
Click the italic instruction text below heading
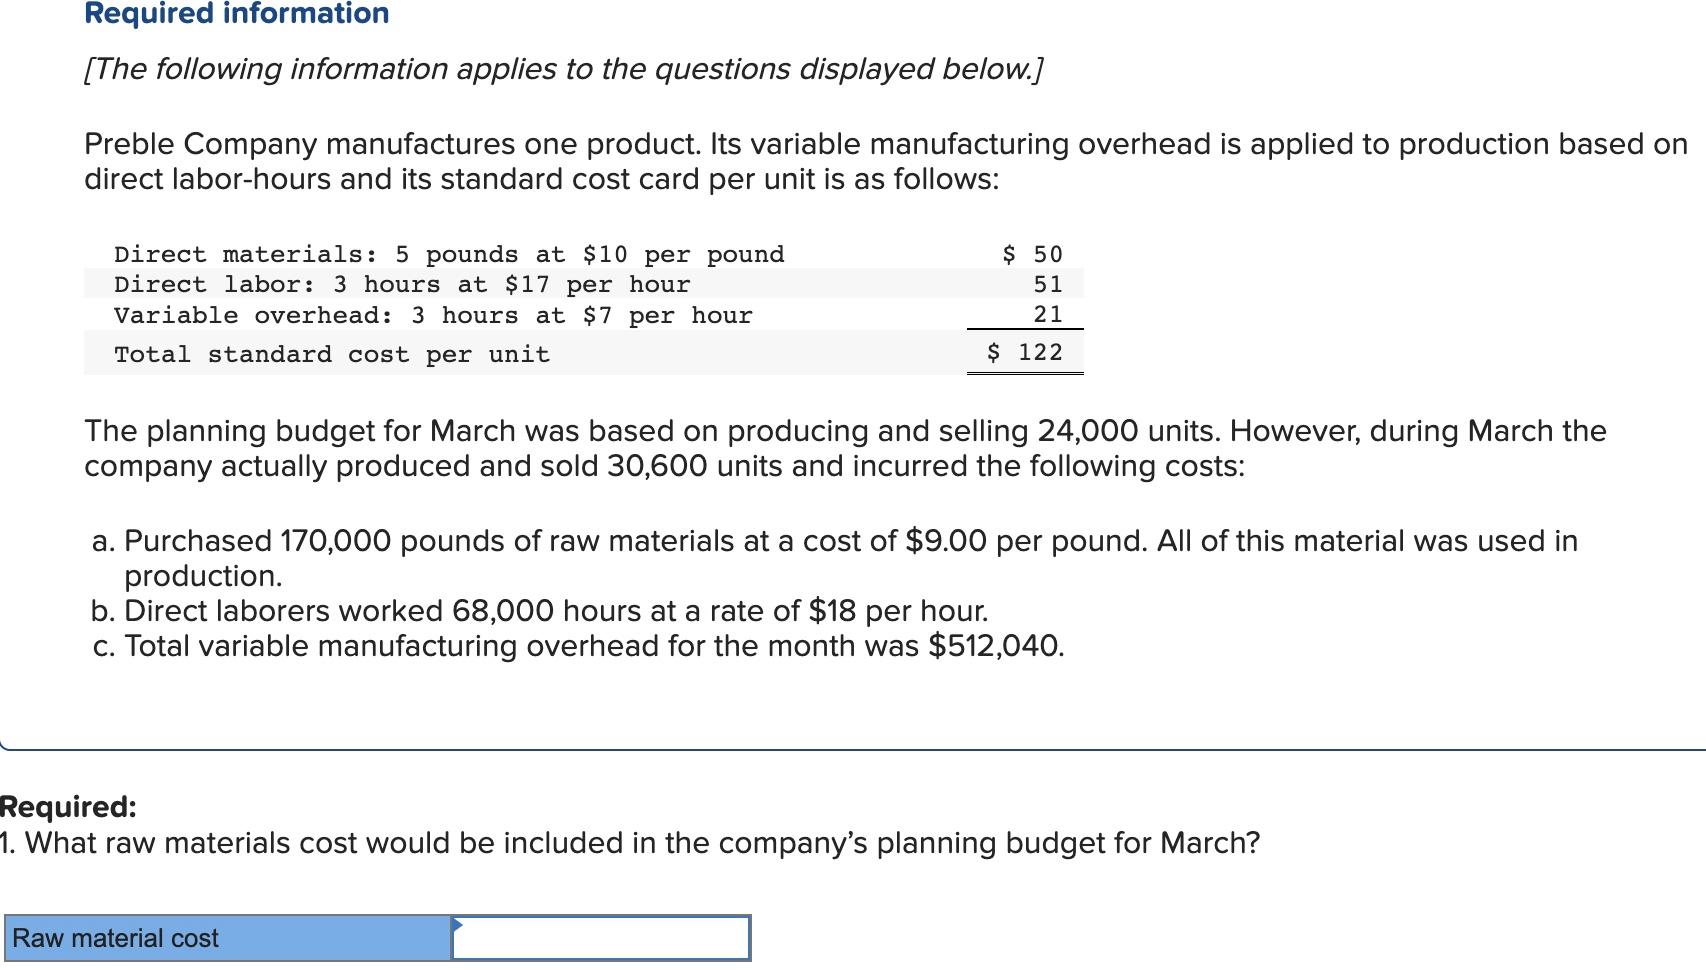pos(564,69)
